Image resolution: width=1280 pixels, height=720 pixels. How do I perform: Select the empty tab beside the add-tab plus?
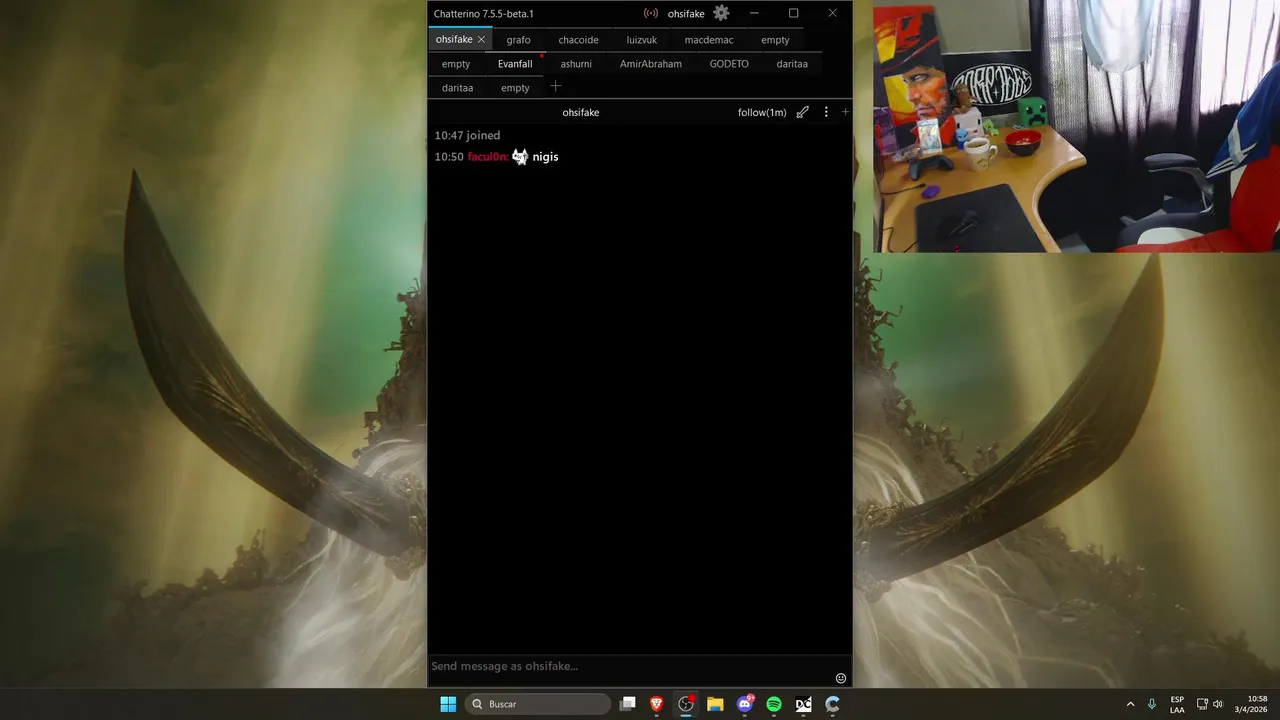[x=515, y=88]
